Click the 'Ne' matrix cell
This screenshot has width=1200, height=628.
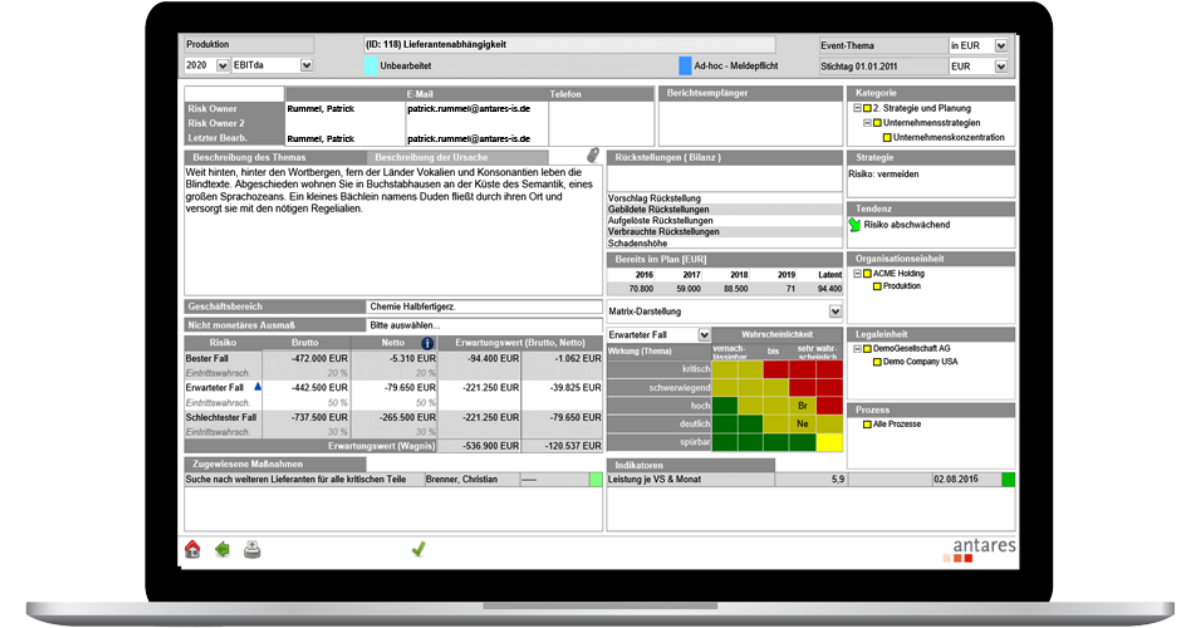click(802, 423)
